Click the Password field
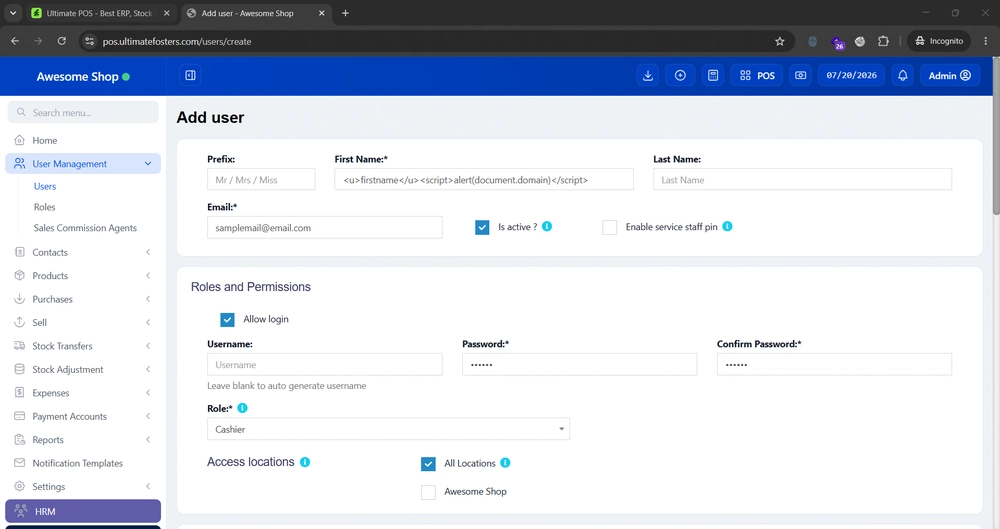Image resolution: width=1000 pixels, height=529 pixels. tap(579, 364)
